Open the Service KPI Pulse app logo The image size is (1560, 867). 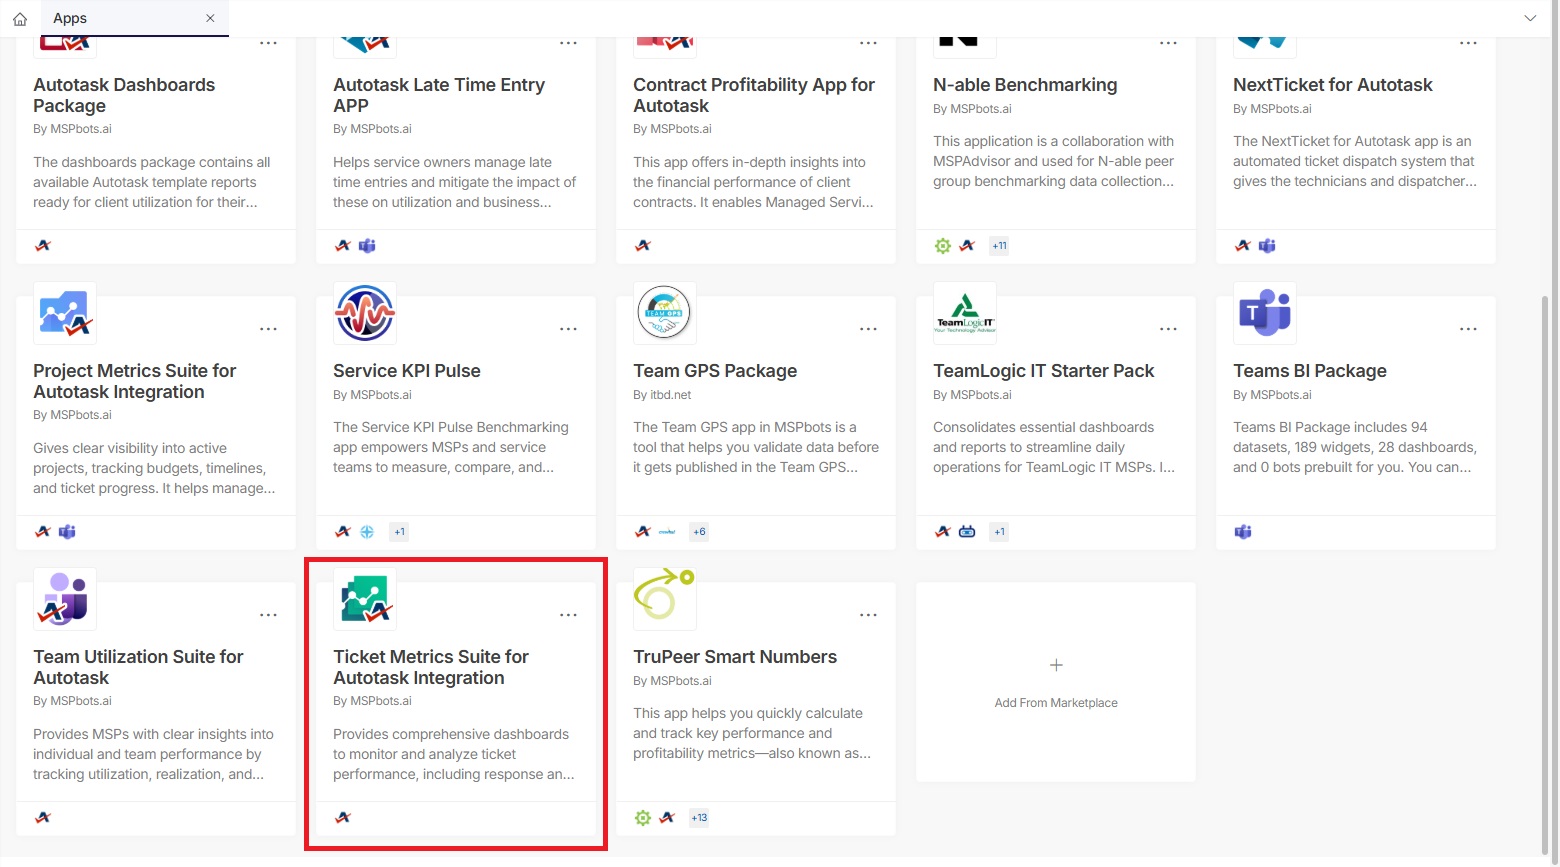coord(364,313)
